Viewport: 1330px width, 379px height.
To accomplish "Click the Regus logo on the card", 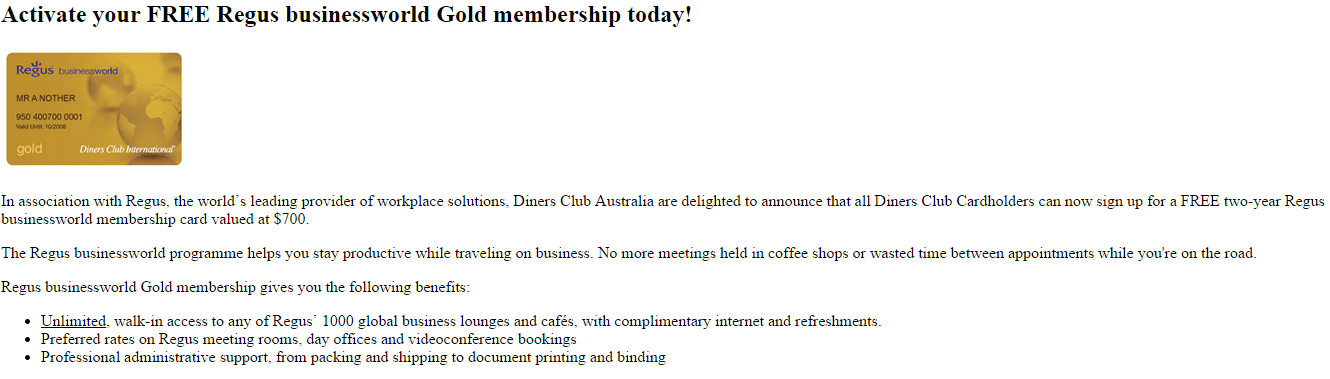I will [x=35, y=68].
